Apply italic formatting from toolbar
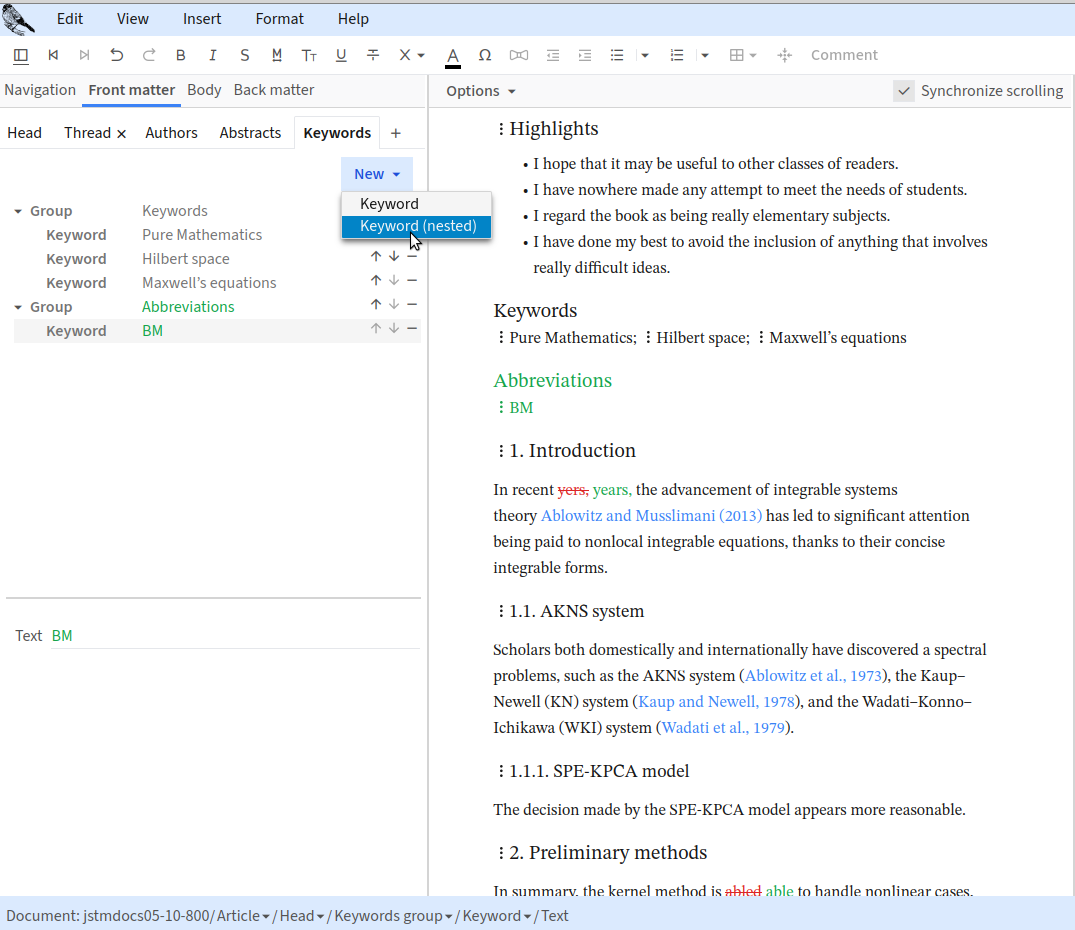Viewport: 1075px width, 930px height. (x=213, y=55)
